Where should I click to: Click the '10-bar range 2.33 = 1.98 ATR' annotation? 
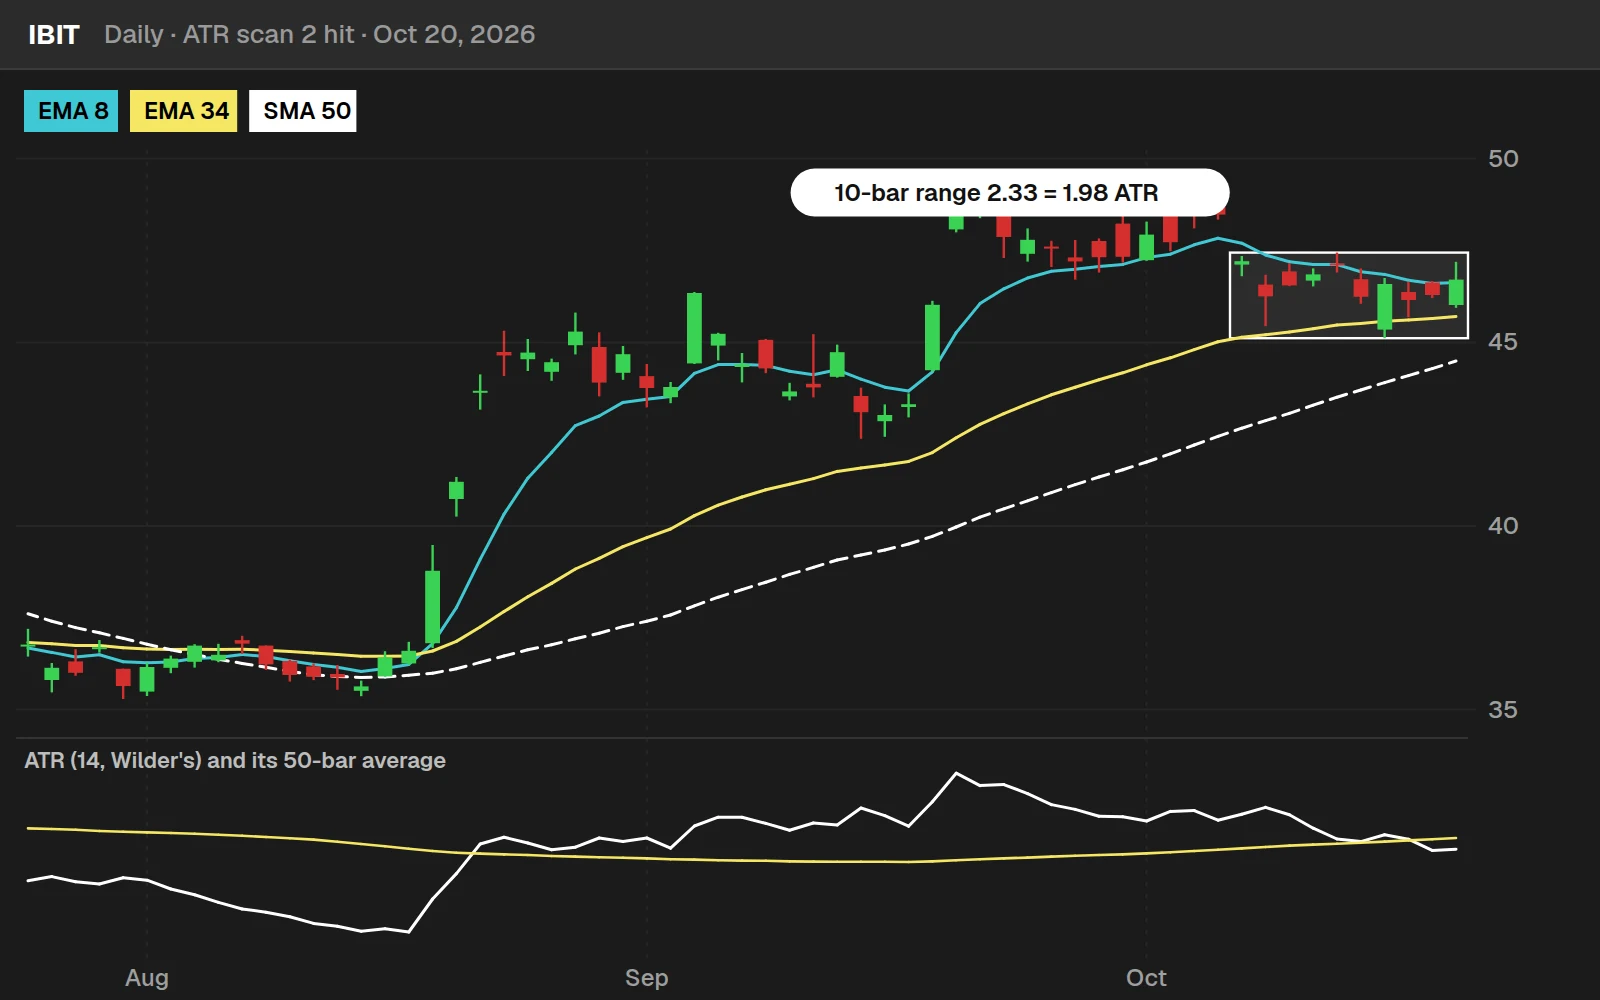pos(1010,192)
